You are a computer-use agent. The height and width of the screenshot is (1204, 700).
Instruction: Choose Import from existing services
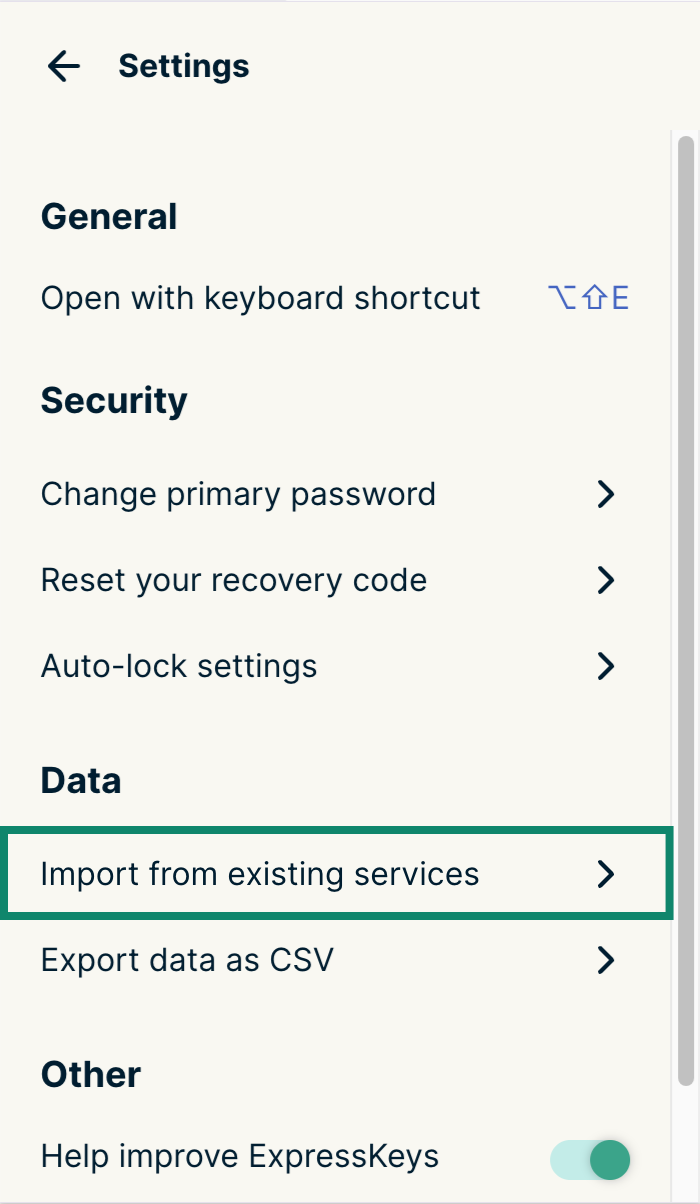coord(260,874)
